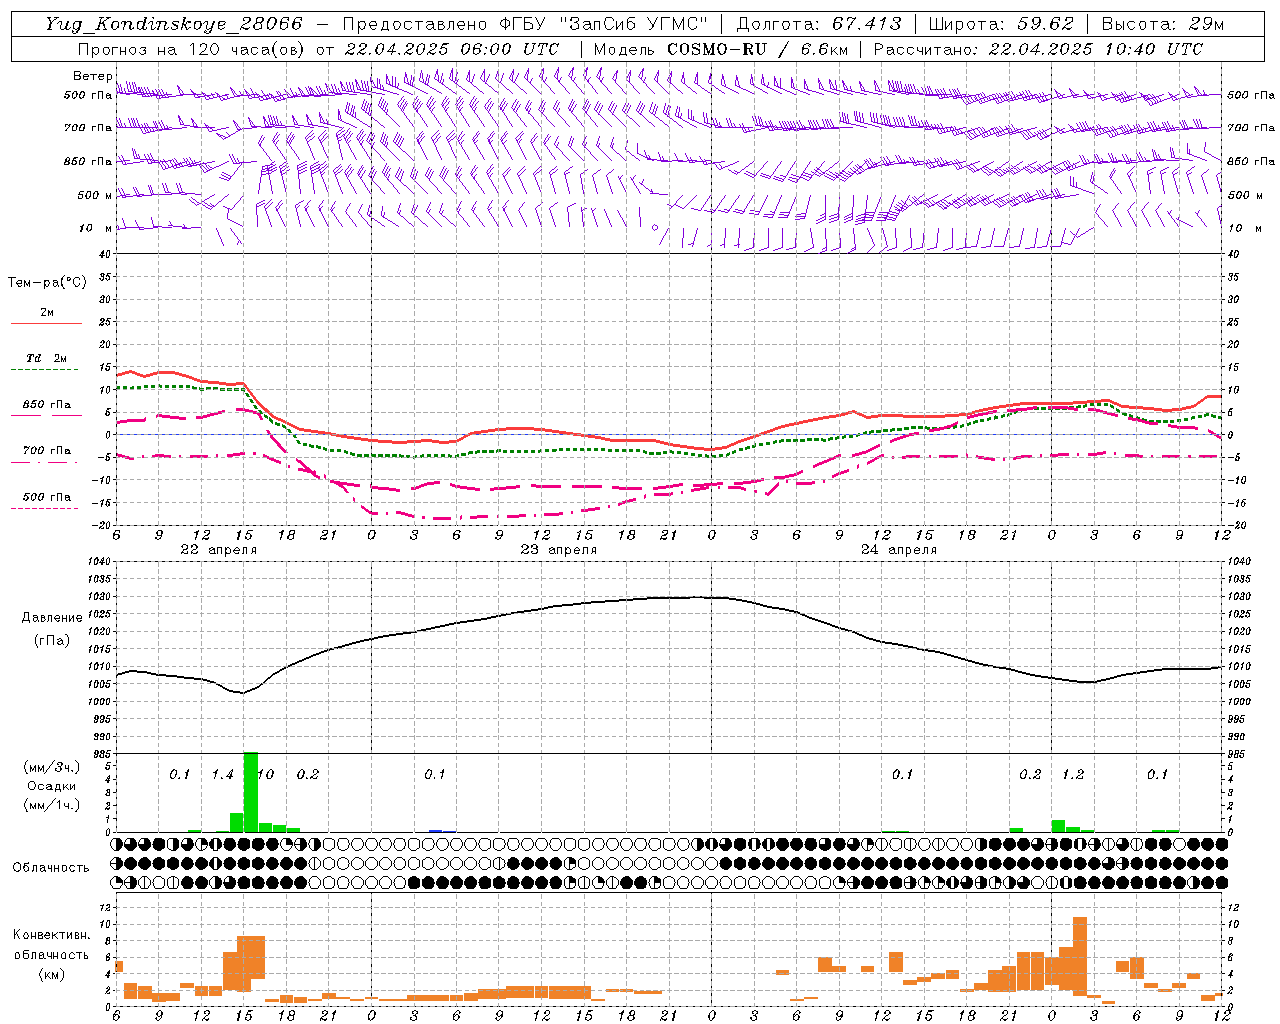
Task: Click the (гПа) unit under Давление
Action: click(52, 641)
